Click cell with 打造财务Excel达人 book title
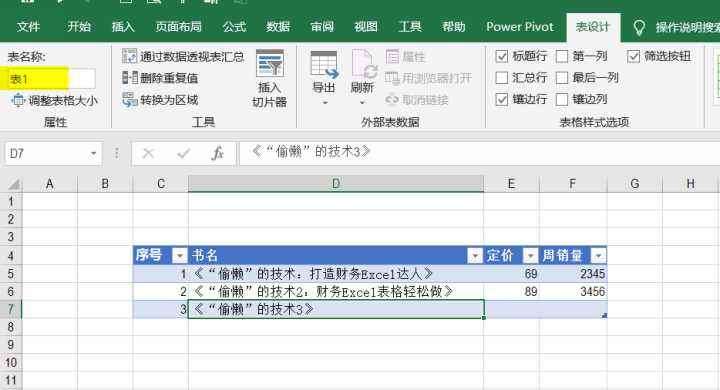Image resolution: width=720 pixels, height=390 pixels. pyautogui.click(x=336, y=274)
